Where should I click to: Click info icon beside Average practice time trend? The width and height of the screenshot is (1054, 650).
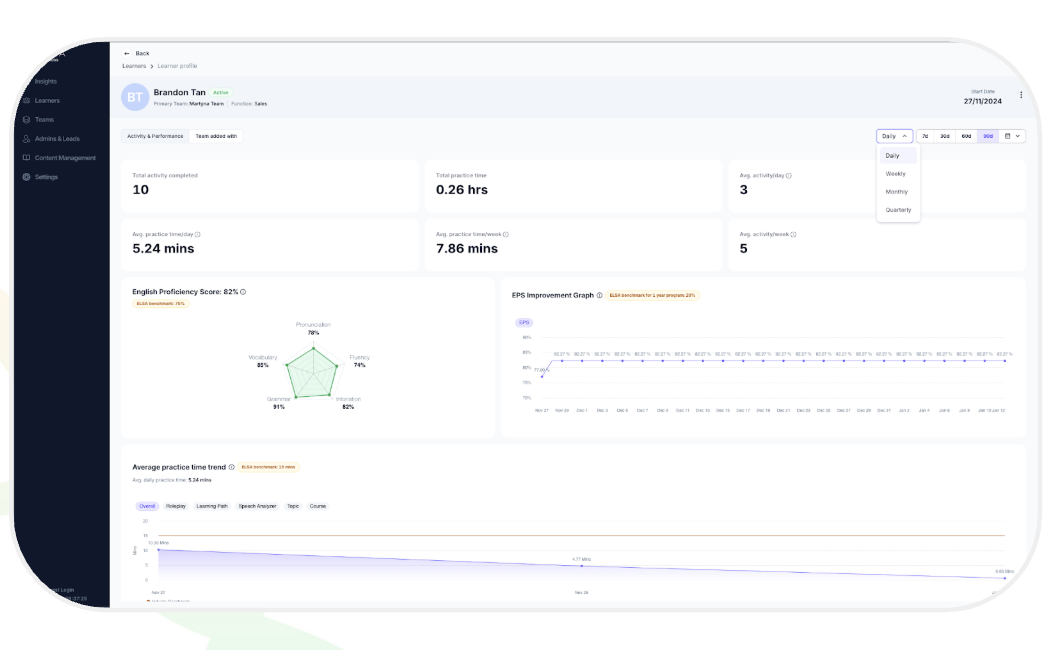(231, 467)
